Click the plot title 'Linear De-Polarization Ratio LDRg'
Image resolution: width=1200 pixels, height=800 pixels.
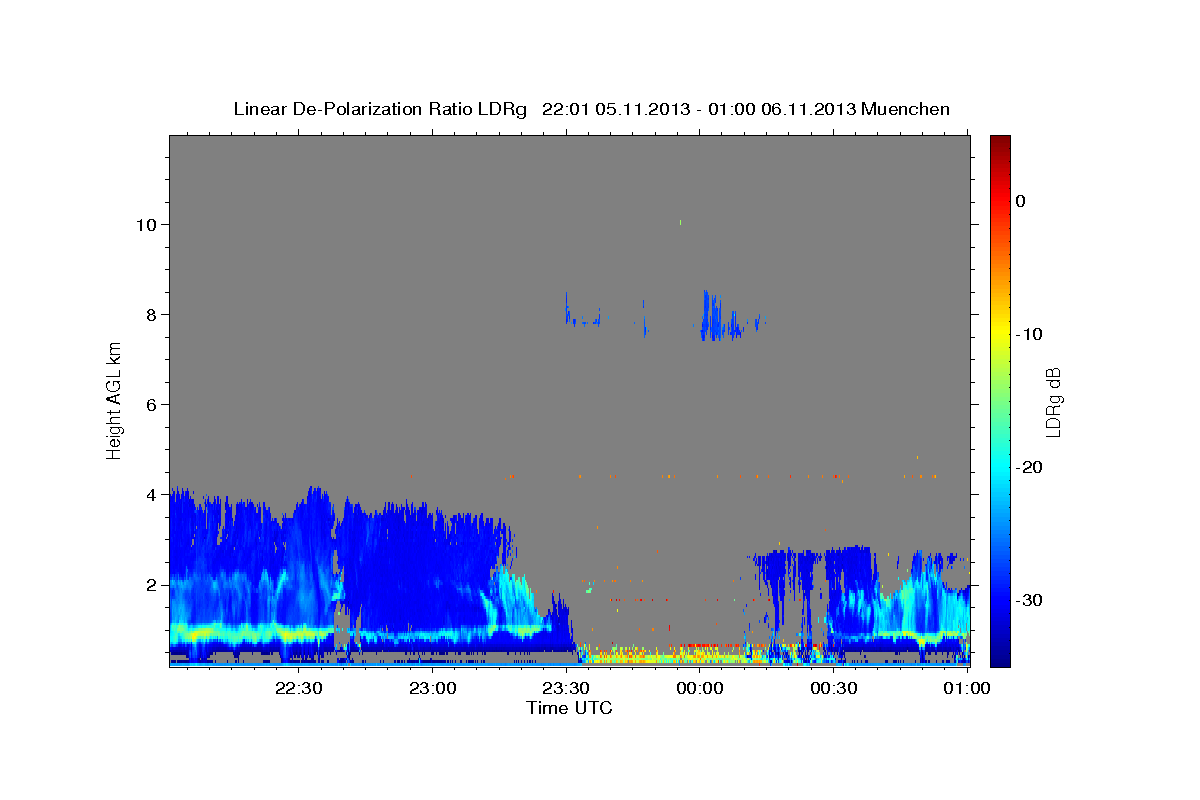[x=379, y=109]
